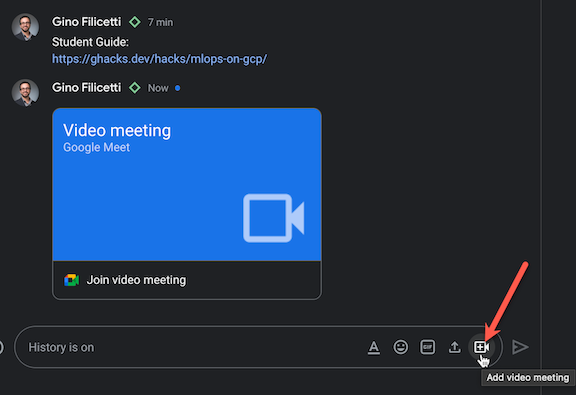
Task: Click Gino Filicetti's avatar on 7 min message
Action: click(x=25, y=27)
